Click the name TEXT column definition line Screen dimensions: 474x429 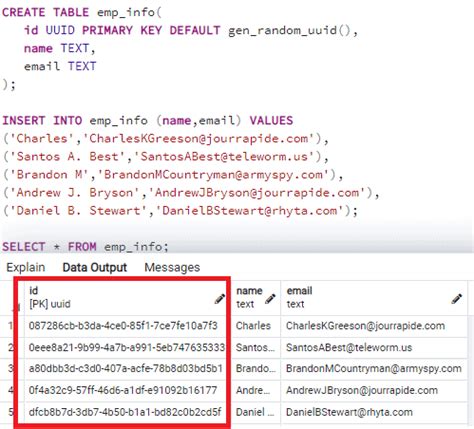point(60,49)
